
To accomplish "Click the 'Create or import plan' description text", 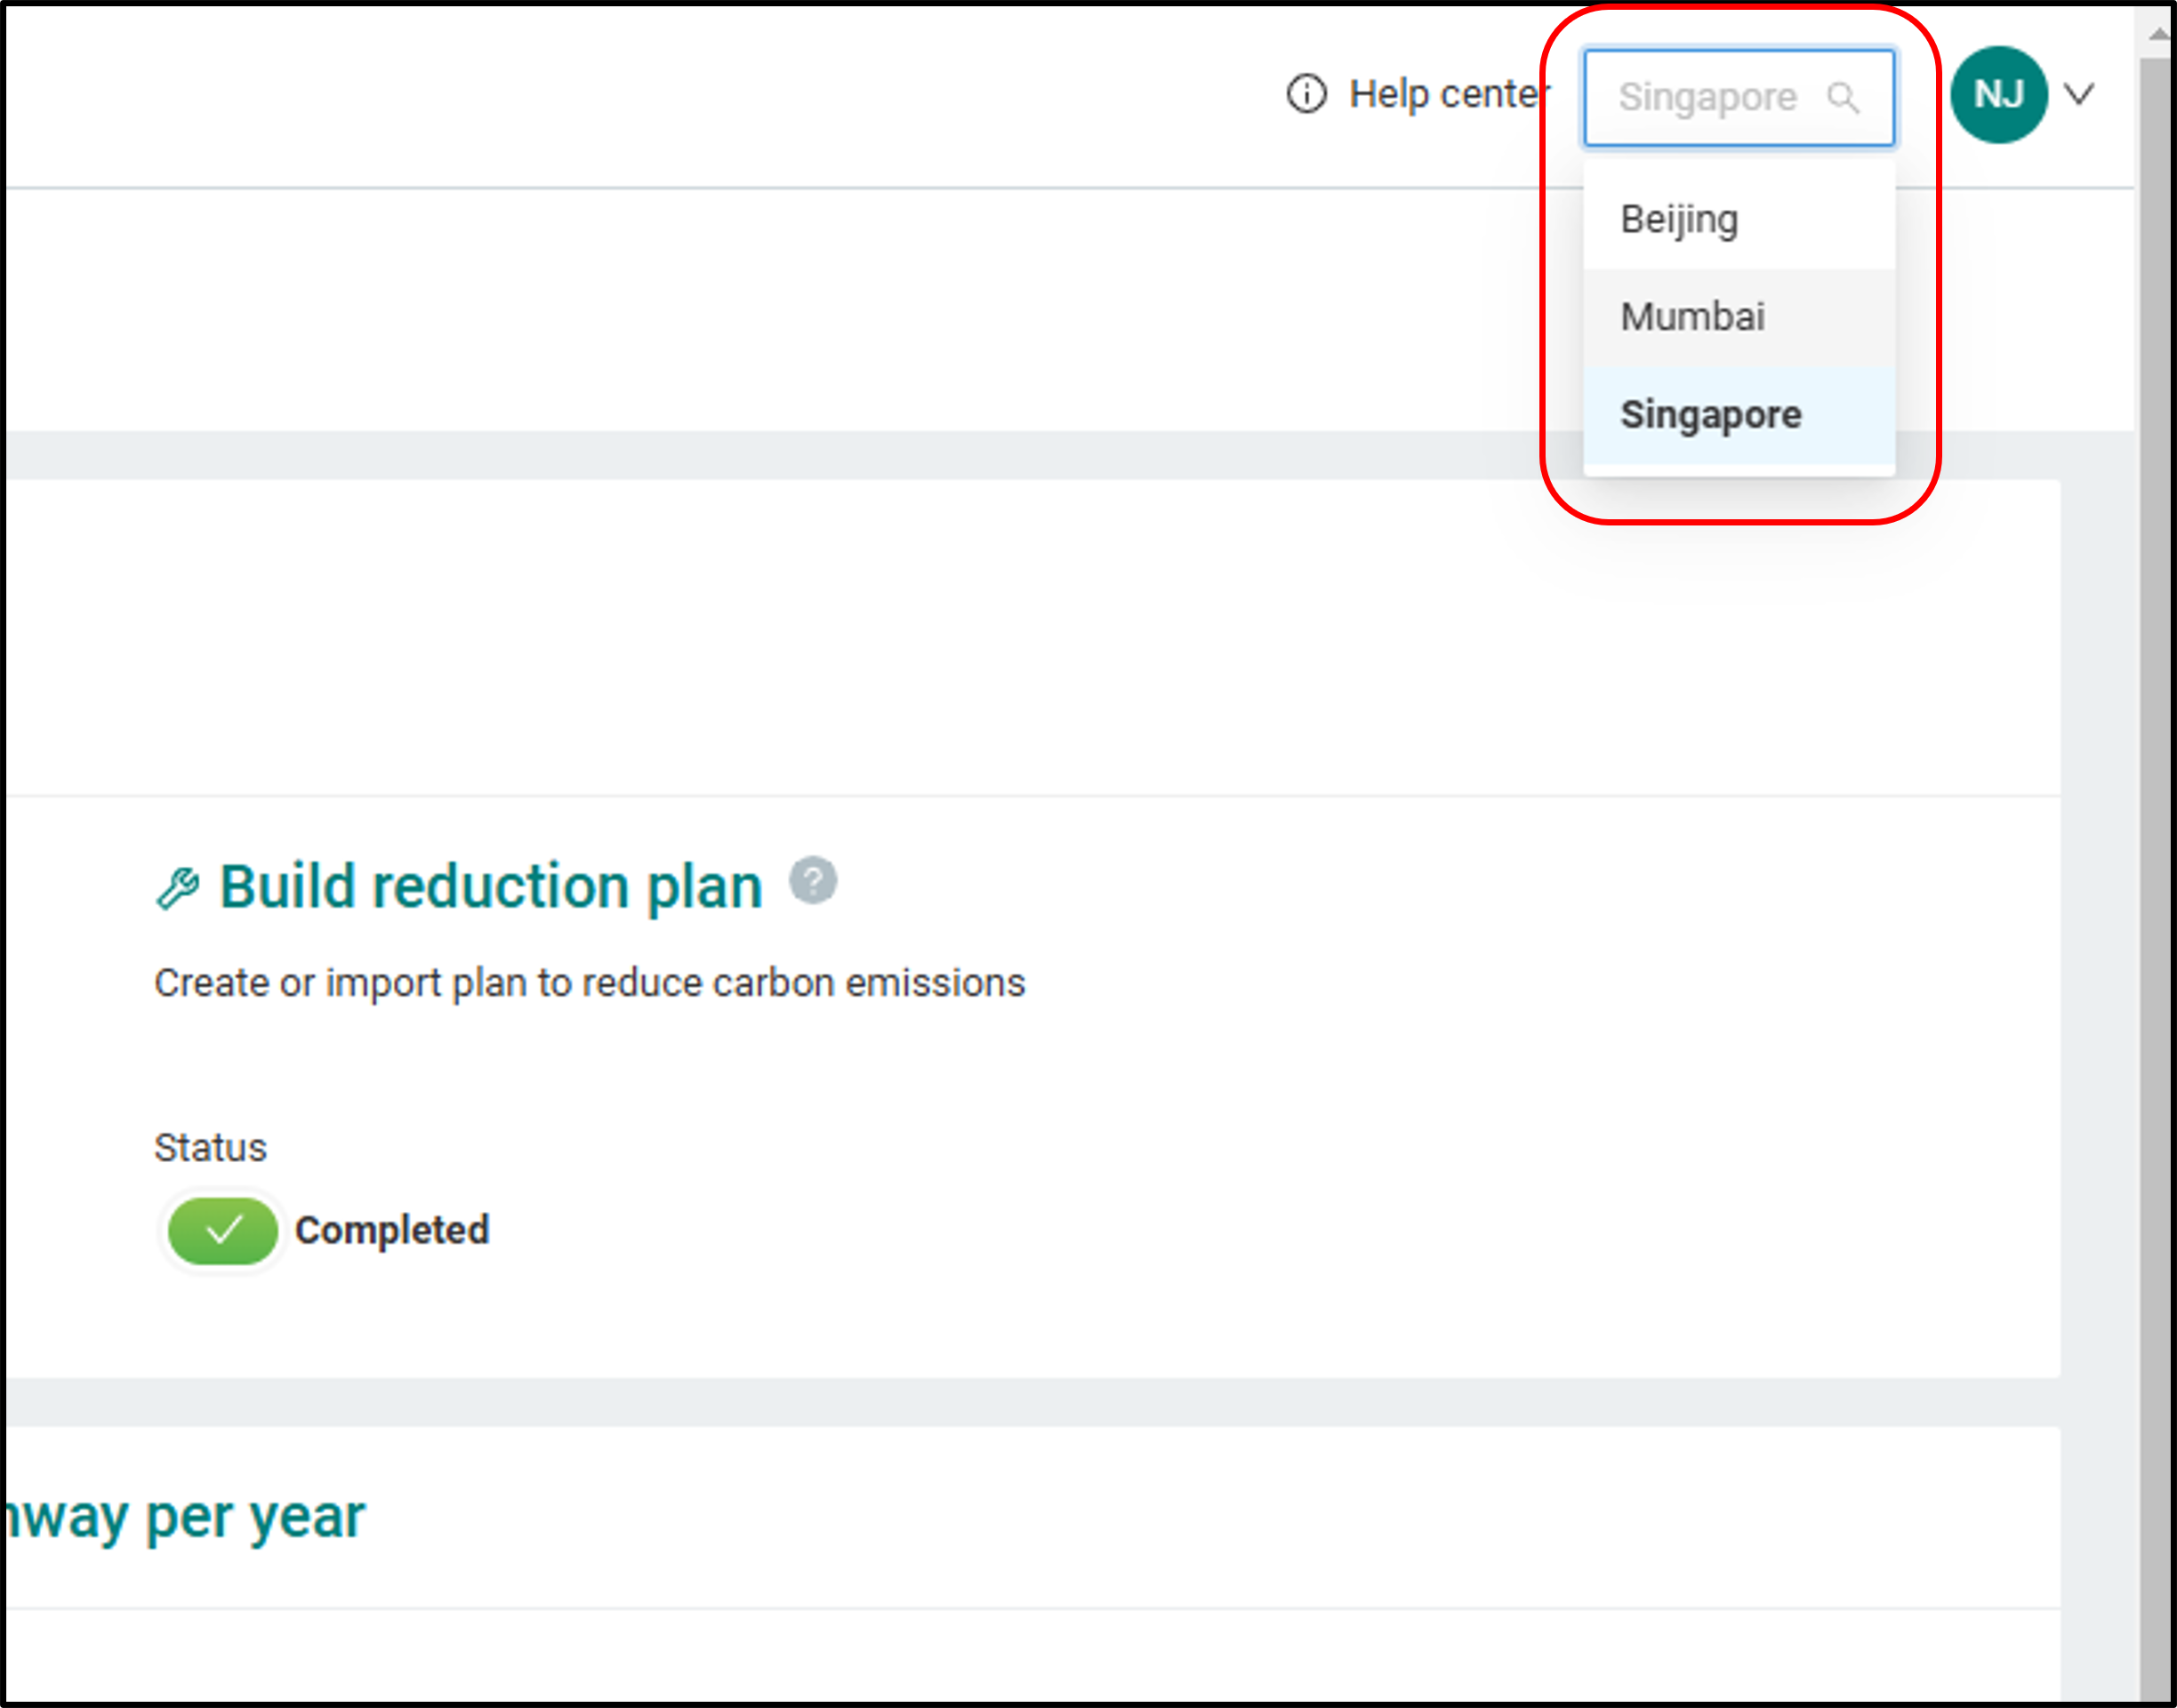I will pyautogui.click(x=590, y=983).
